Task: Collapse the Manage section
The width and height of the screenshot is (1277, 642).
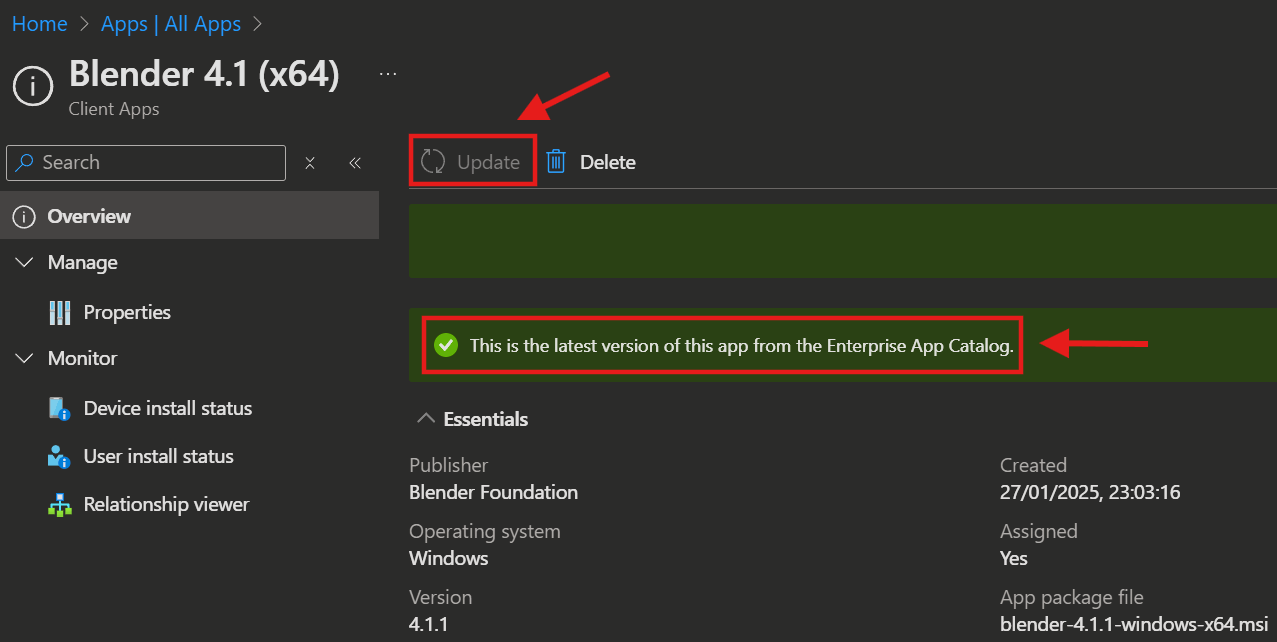Action: tap(25, 262)
